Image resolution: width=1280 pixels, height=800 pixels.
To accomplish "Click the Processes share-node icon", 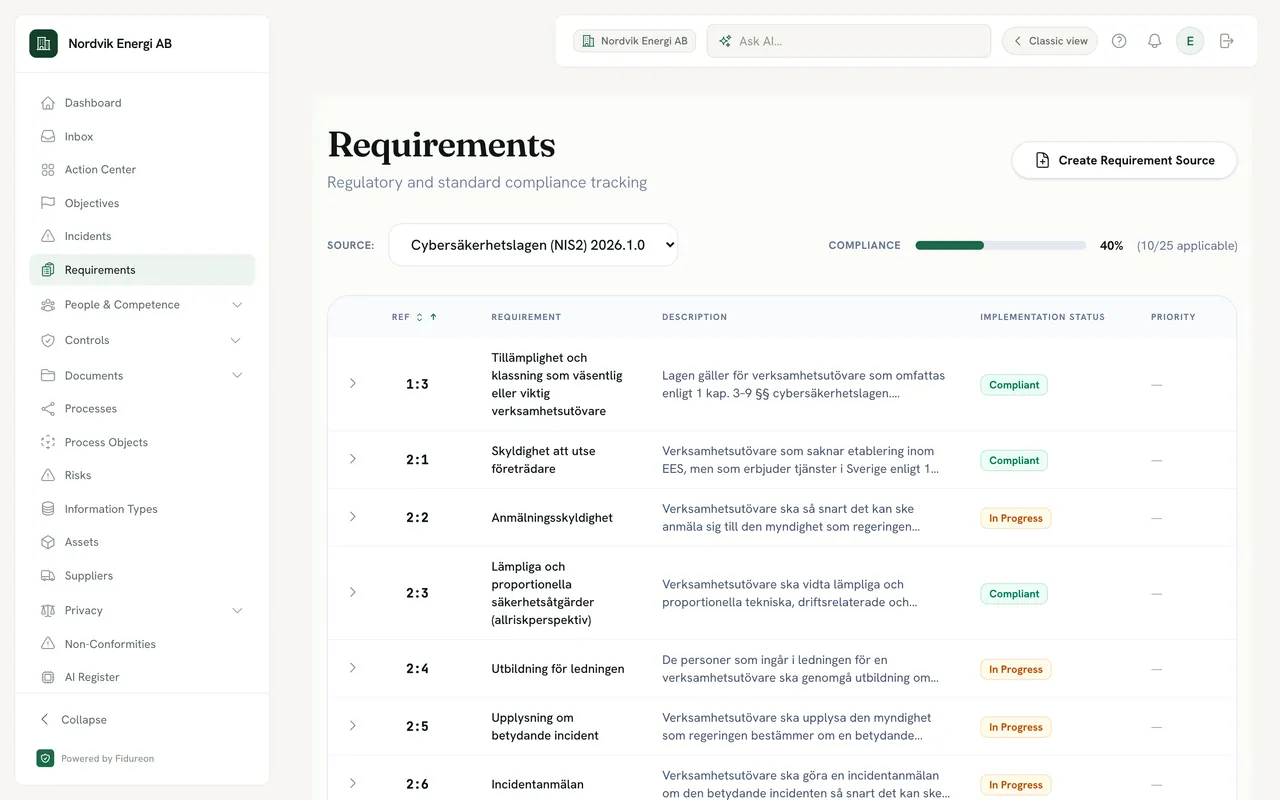I will pos(48,409).
